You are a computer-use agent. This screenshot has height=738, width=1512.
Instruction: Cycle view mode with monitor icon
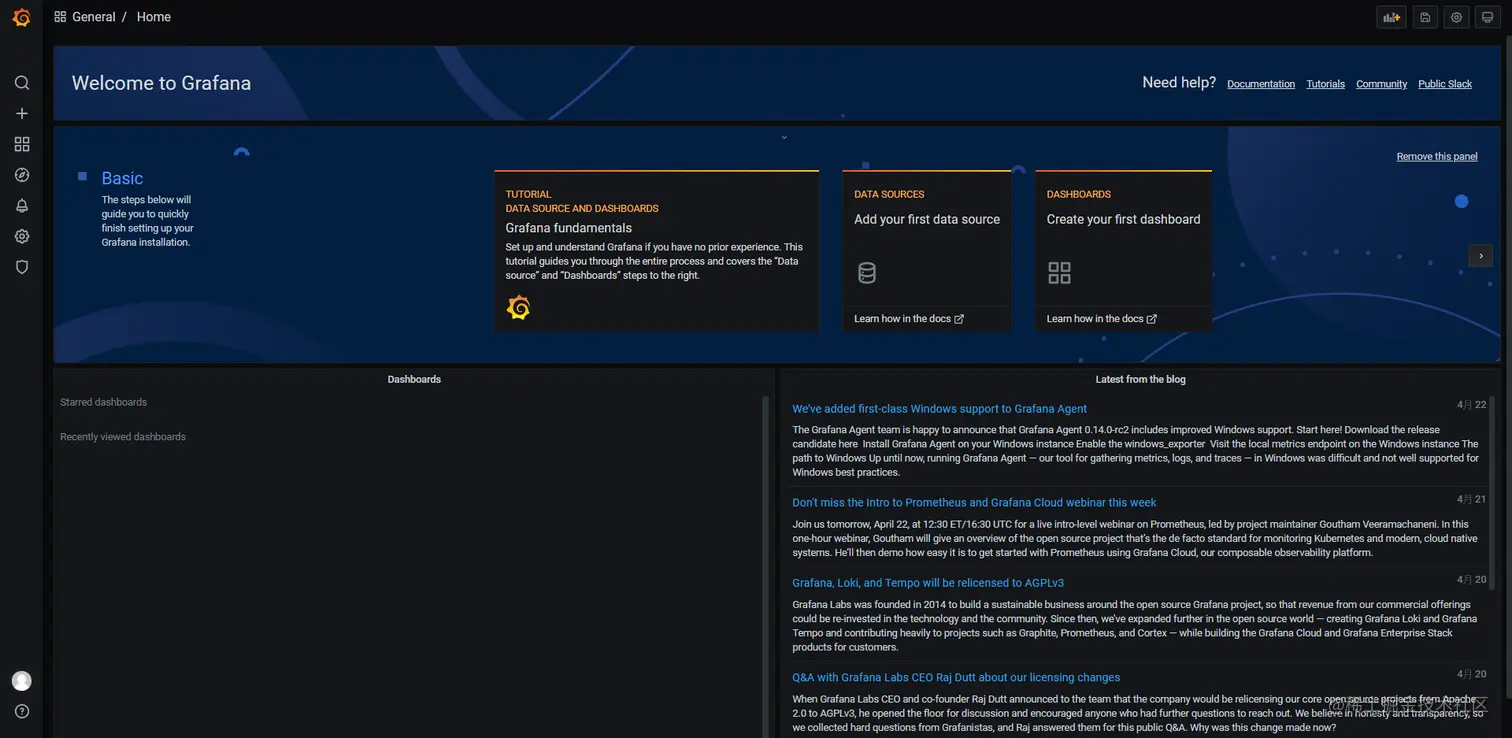click(1487, 17)
